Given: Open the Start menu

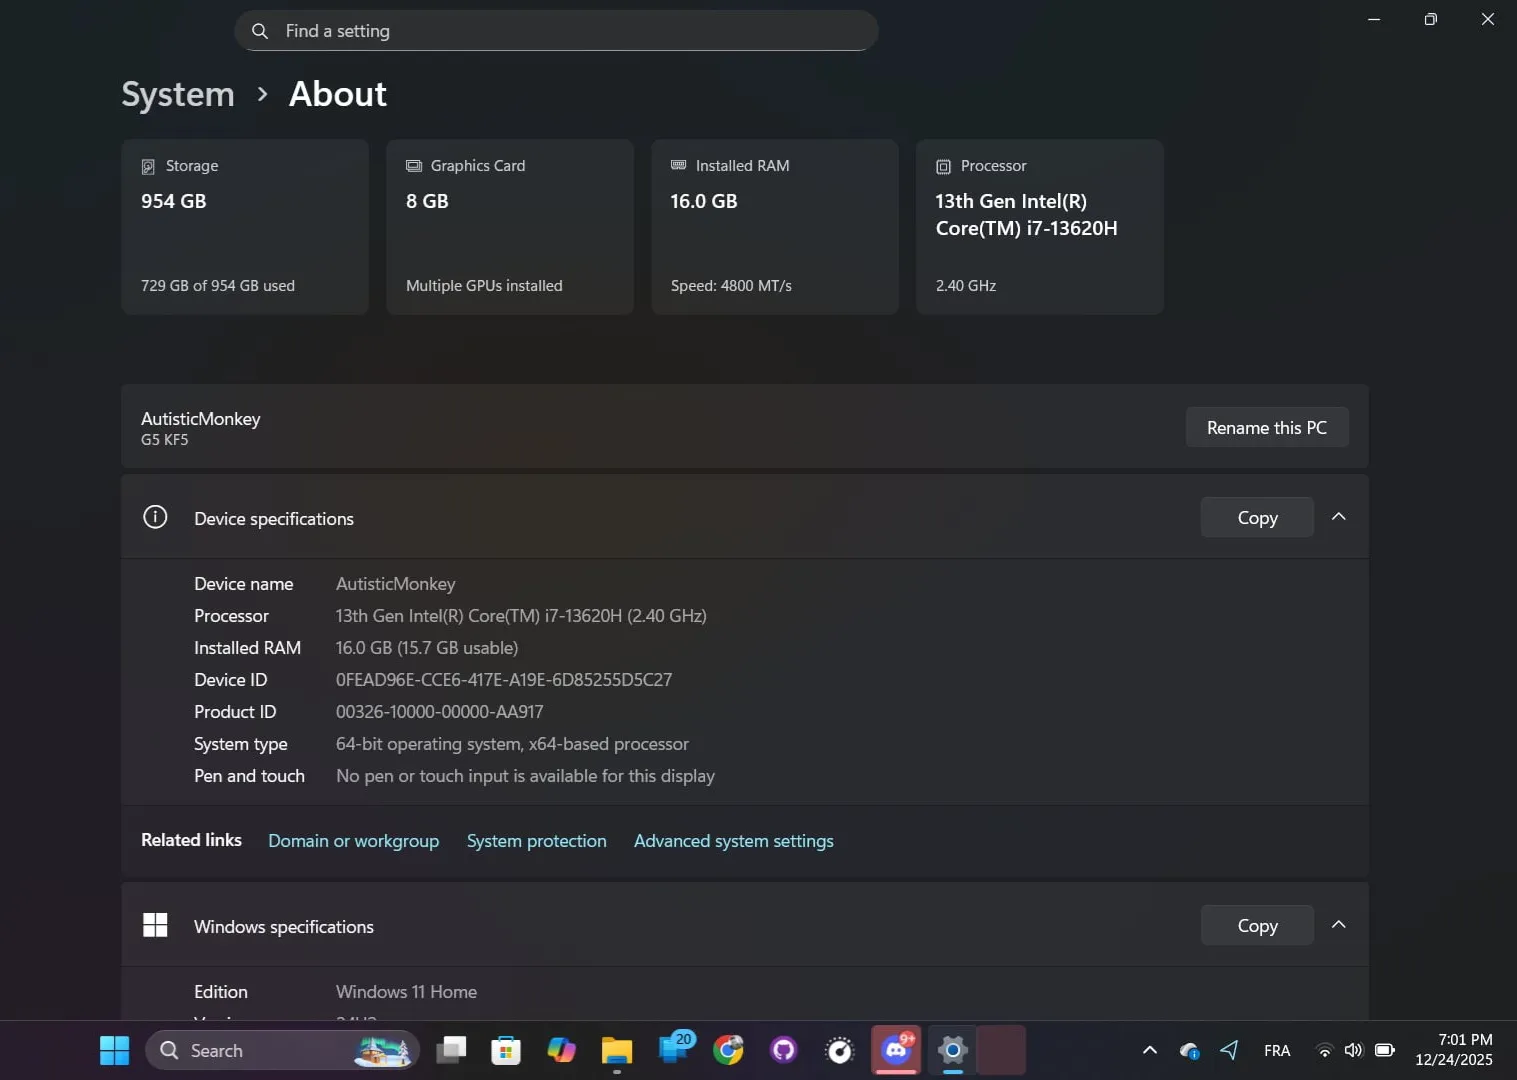Looking at the screenshot, I should click(x=113, y=1050).
